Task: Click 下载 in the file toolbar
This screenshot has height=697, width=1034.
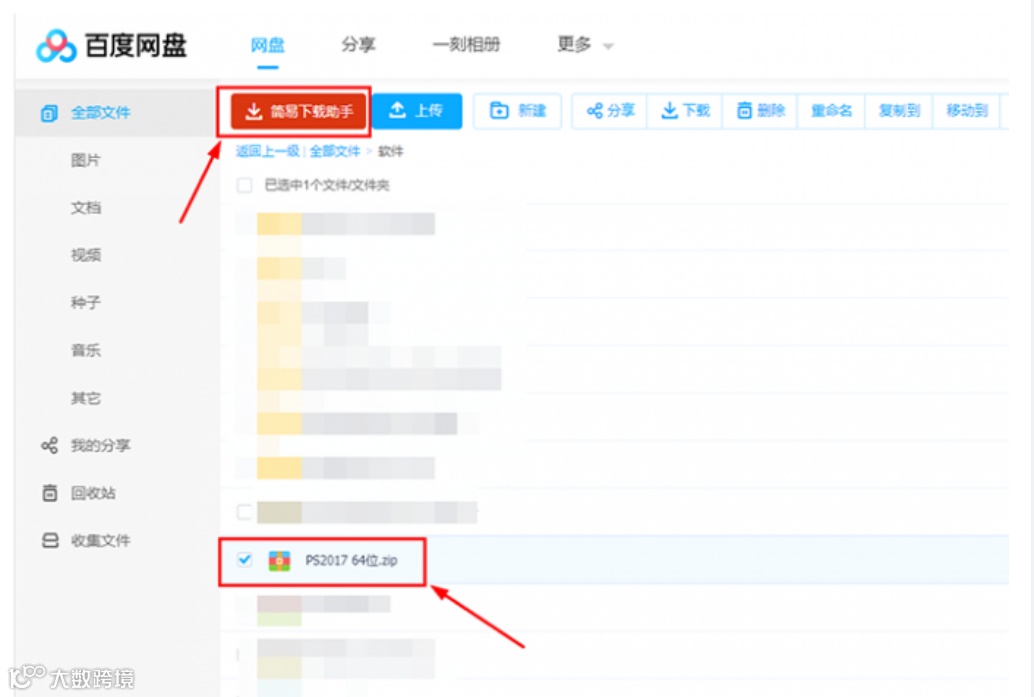Action: 685,111
